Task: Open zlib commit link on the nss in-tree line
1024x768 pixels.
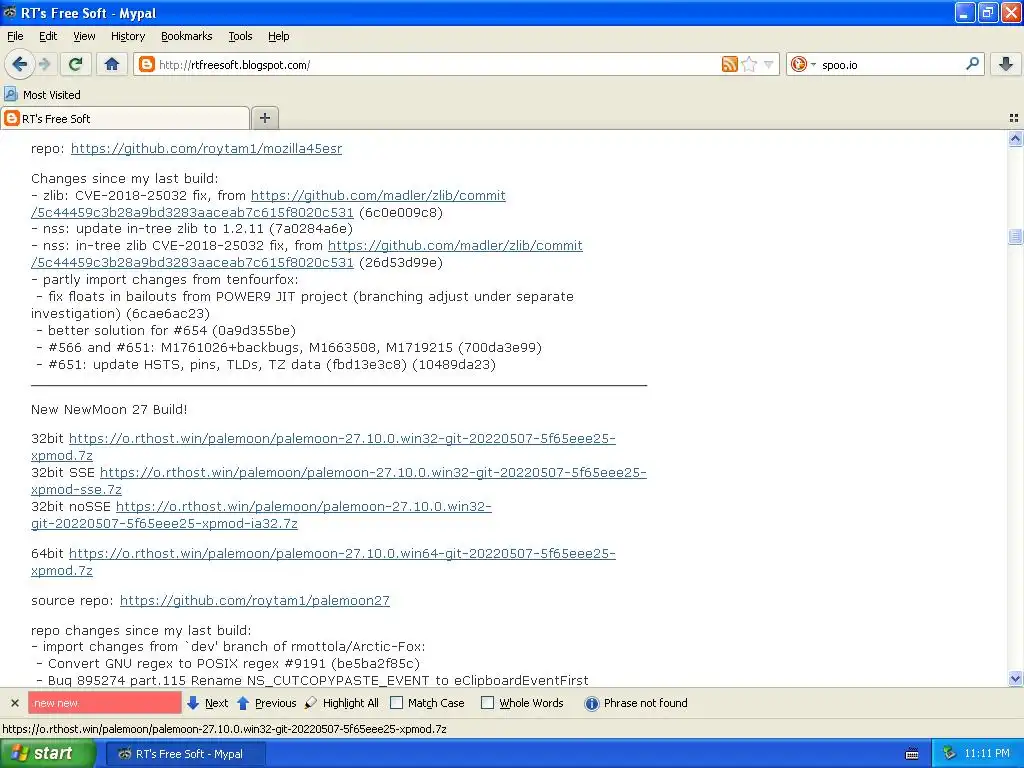Action: coord(455,246)
